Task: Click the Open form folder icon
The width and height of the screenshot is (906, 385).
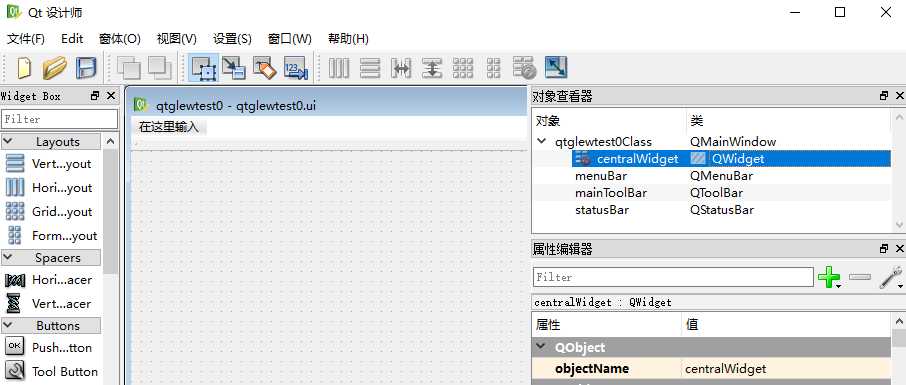Action: tap(55, 68)
